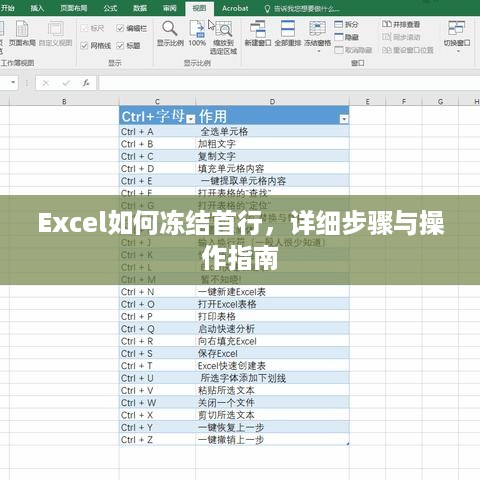Toggle the 标尺 ruler checkbox

point(92,28)
